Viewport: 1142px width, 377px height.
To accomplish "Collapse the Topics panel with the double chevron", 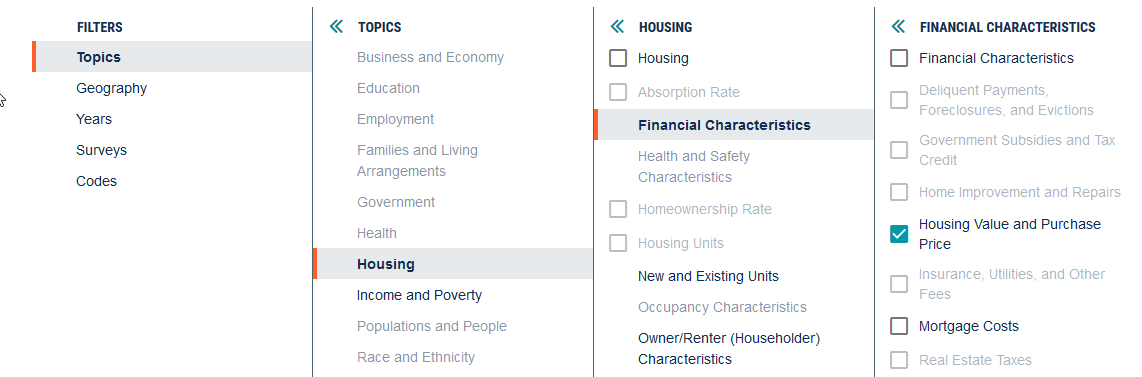I will tap(336, 27).
